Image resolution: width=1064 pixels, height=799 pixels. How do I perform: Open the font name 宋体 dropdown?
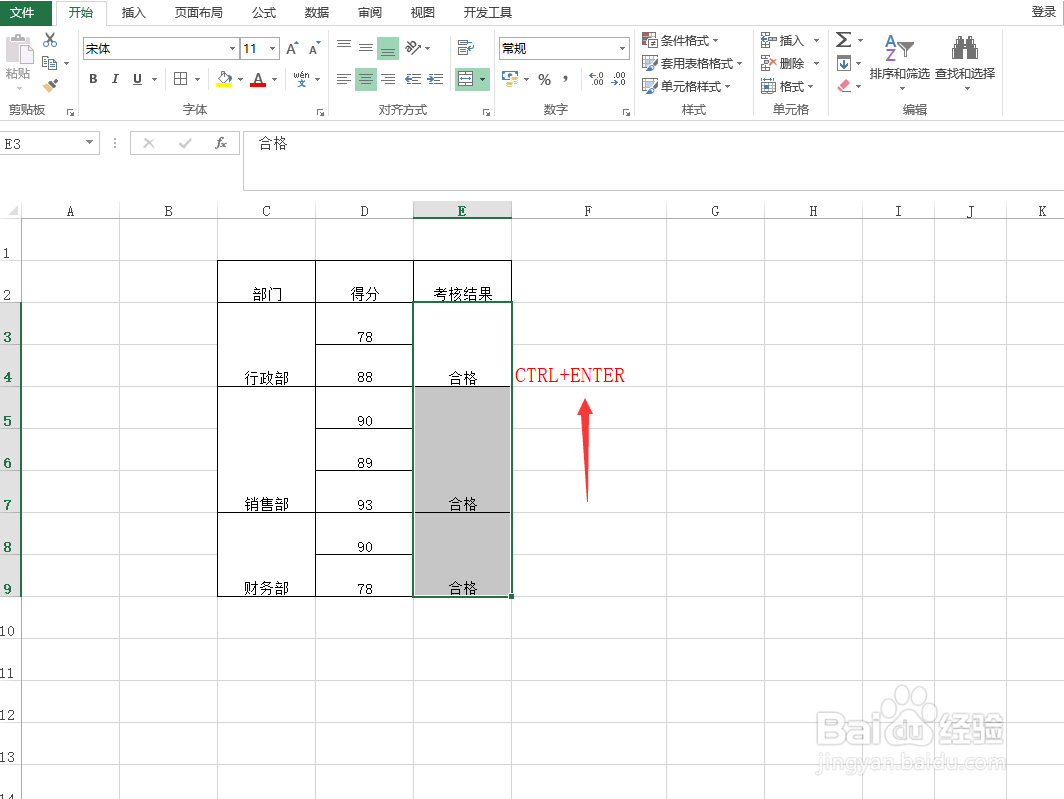tap(232, 49)
